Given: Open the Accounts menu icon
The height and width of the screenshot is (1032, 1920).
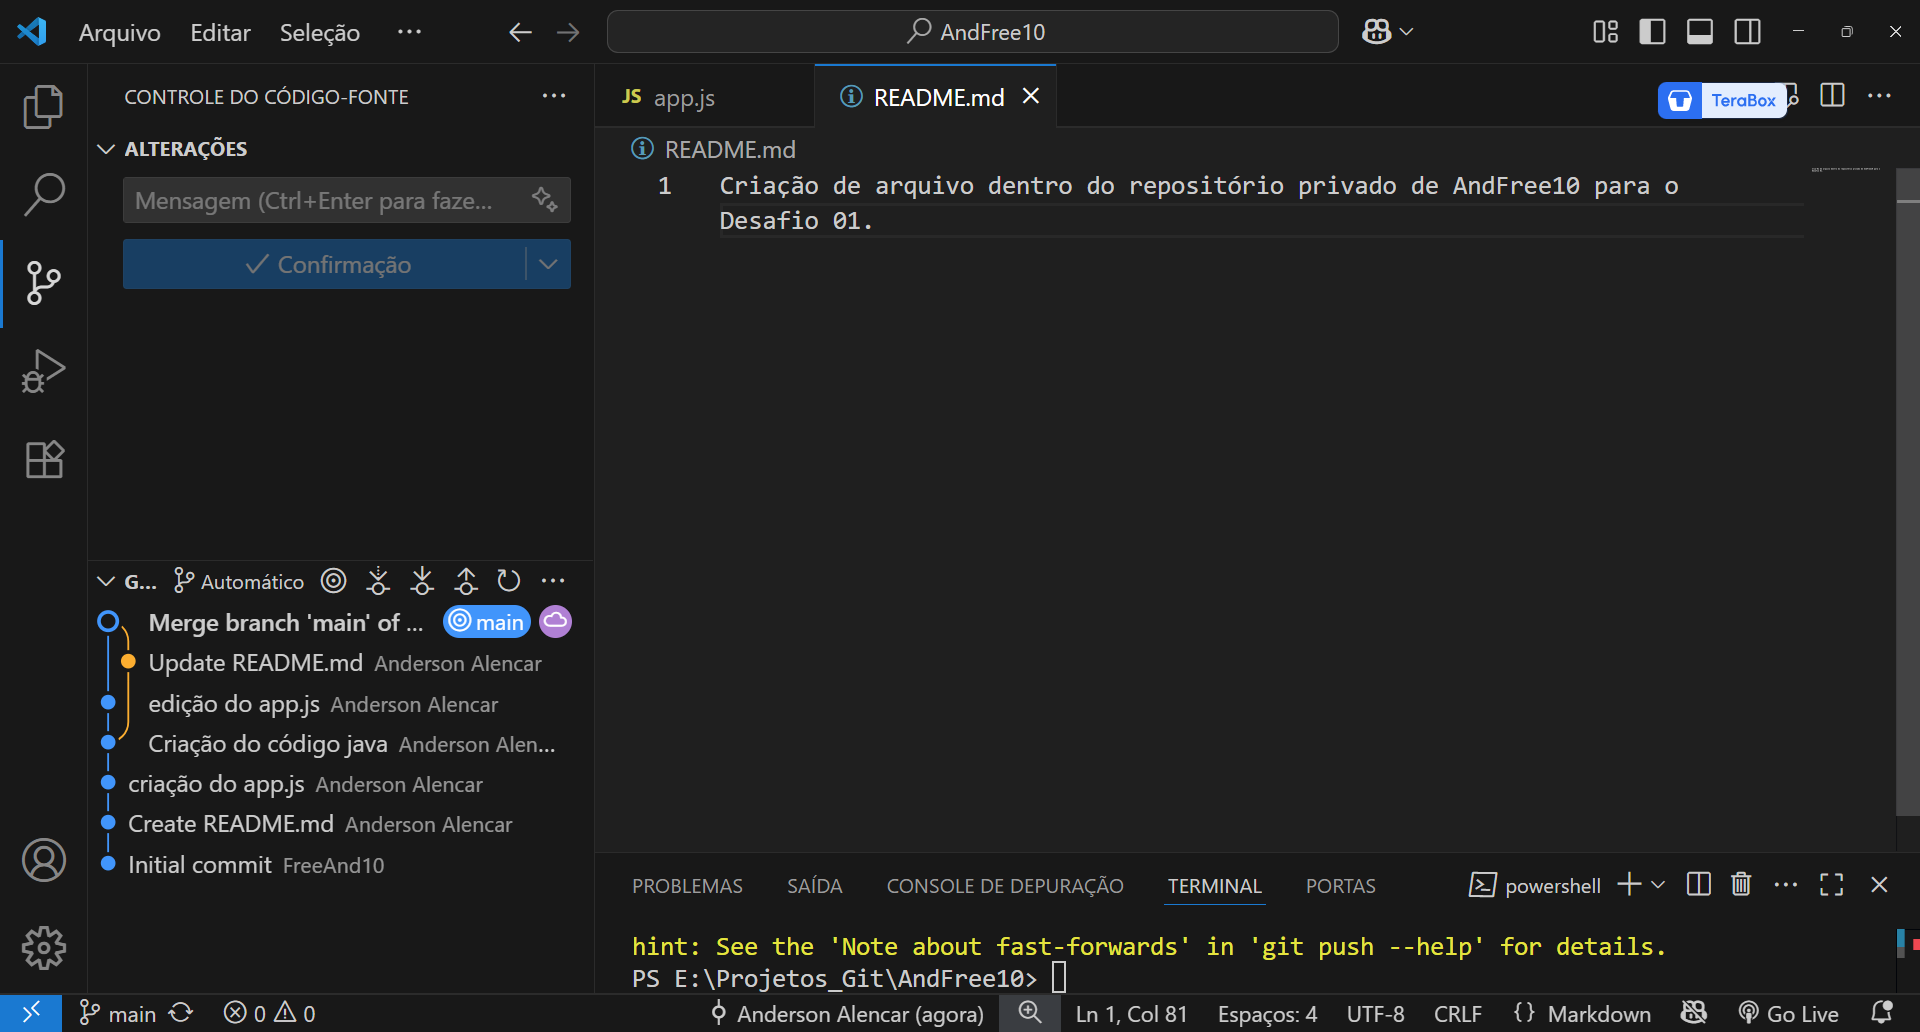Looking at the screenshot, I should click(x=43, y=860).
